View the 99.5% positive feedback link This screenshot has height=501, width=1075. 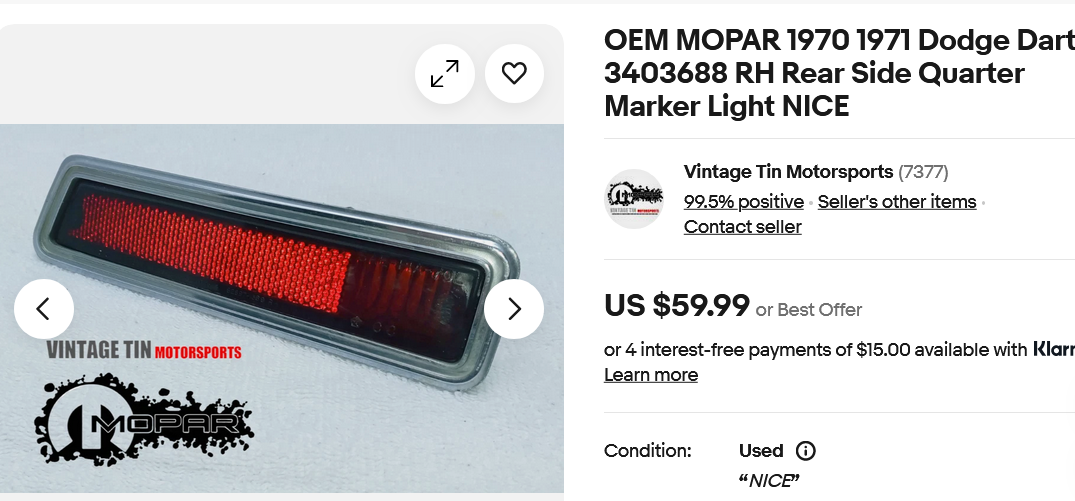pyautogui.click(x=743, y=202)
